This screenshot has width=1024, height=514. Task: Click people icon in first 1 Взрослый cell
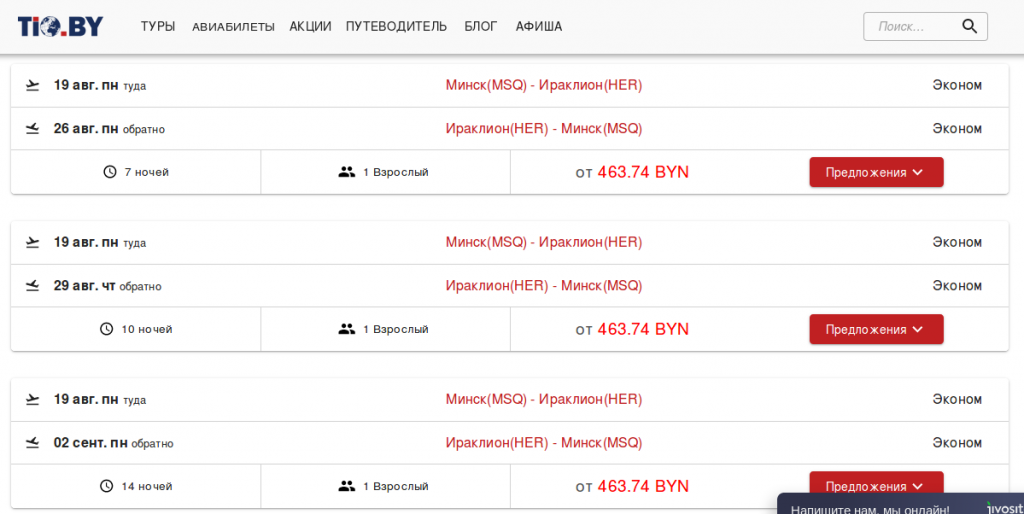pyautogui.click(x=347, y=172)
